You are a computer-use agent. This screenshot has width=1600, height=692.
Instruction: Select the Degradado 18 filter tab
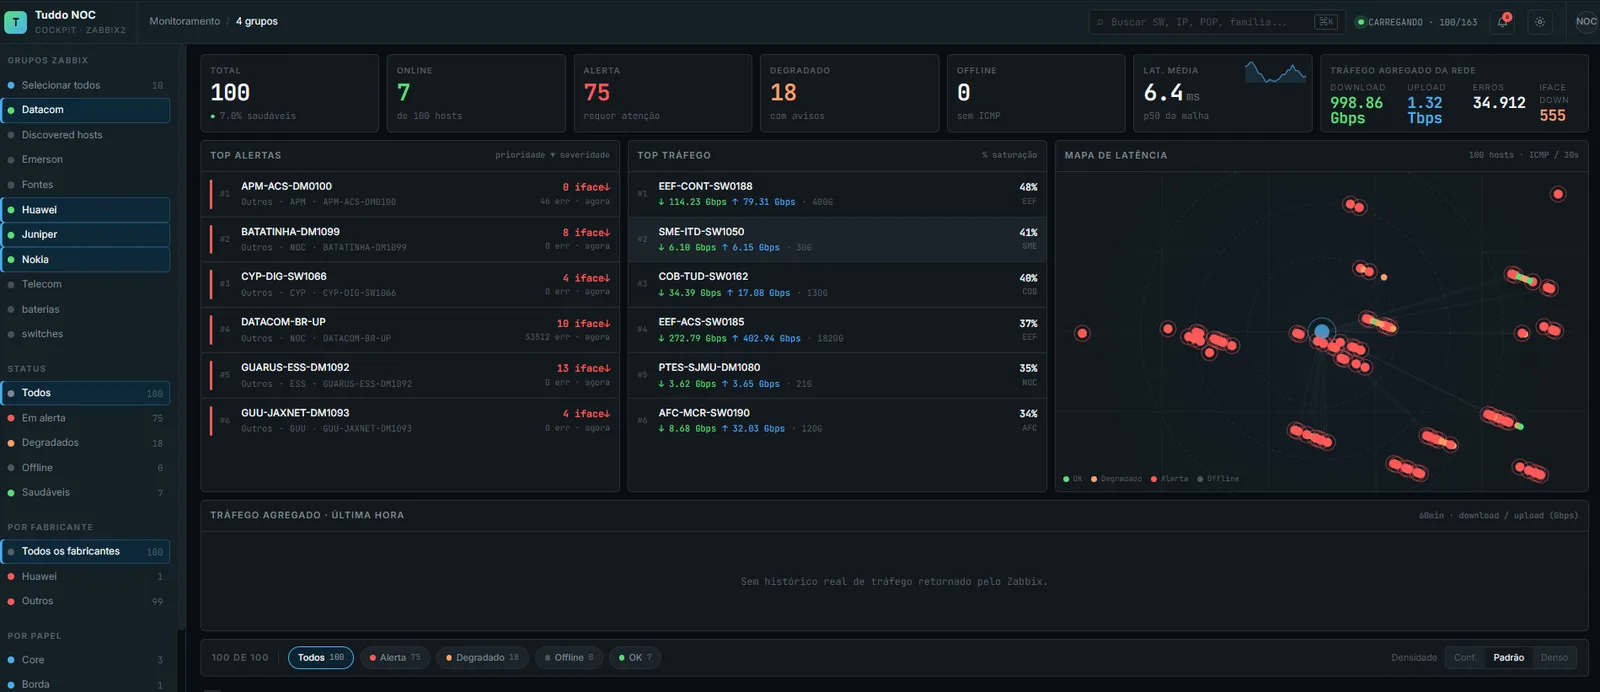482,657
